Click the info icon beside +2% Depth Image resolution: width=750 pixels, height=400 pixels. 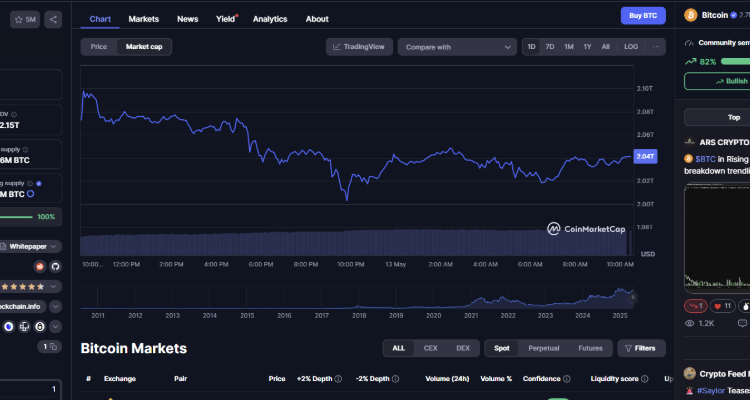pyautogui.click(x=338, y=379)
